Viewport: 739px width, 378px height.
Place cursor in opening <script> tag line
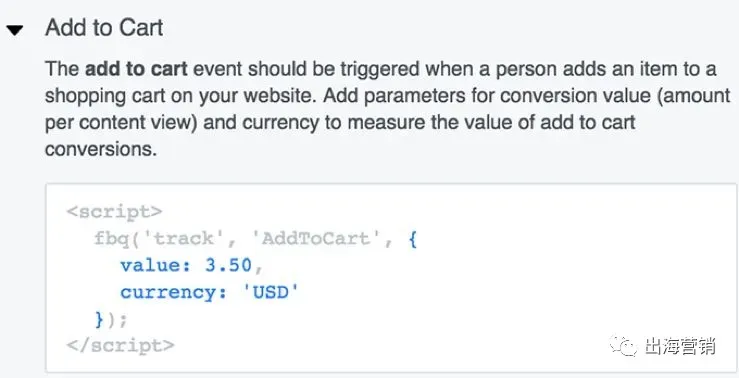115,211
